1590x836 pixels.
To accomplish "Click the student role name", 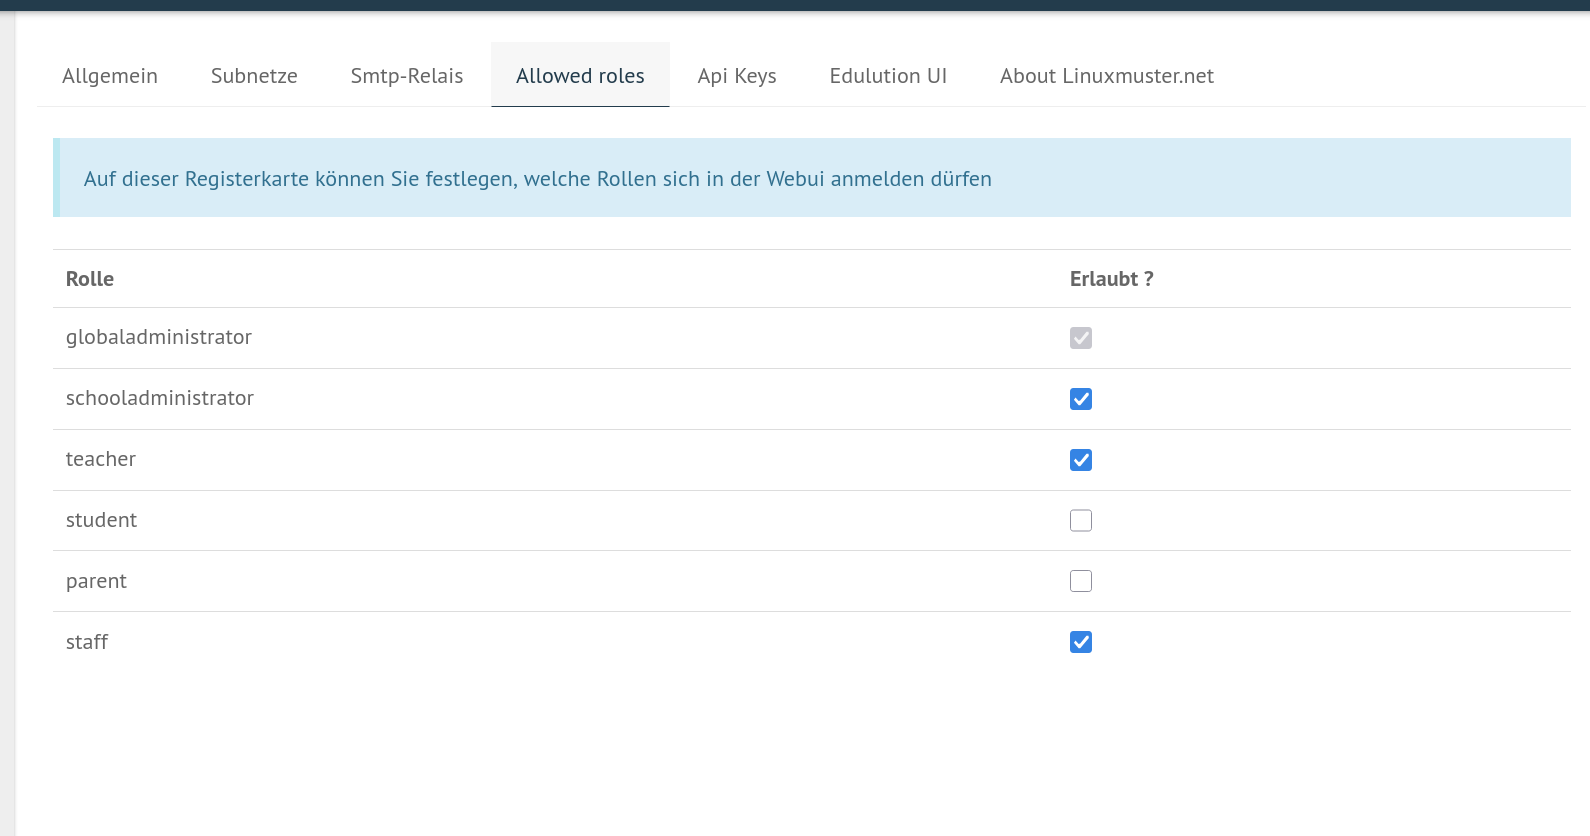I will [x=101, y=520].
